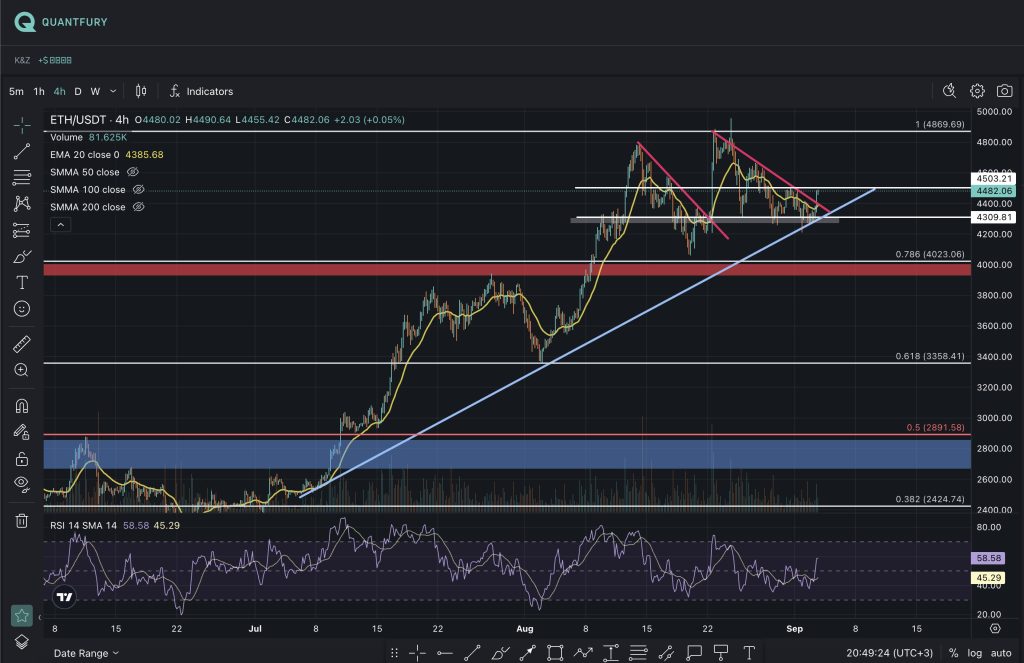Take a chart snapshot with camera icon
This screenshot has width=1024, height=663.
[1004, 91]
